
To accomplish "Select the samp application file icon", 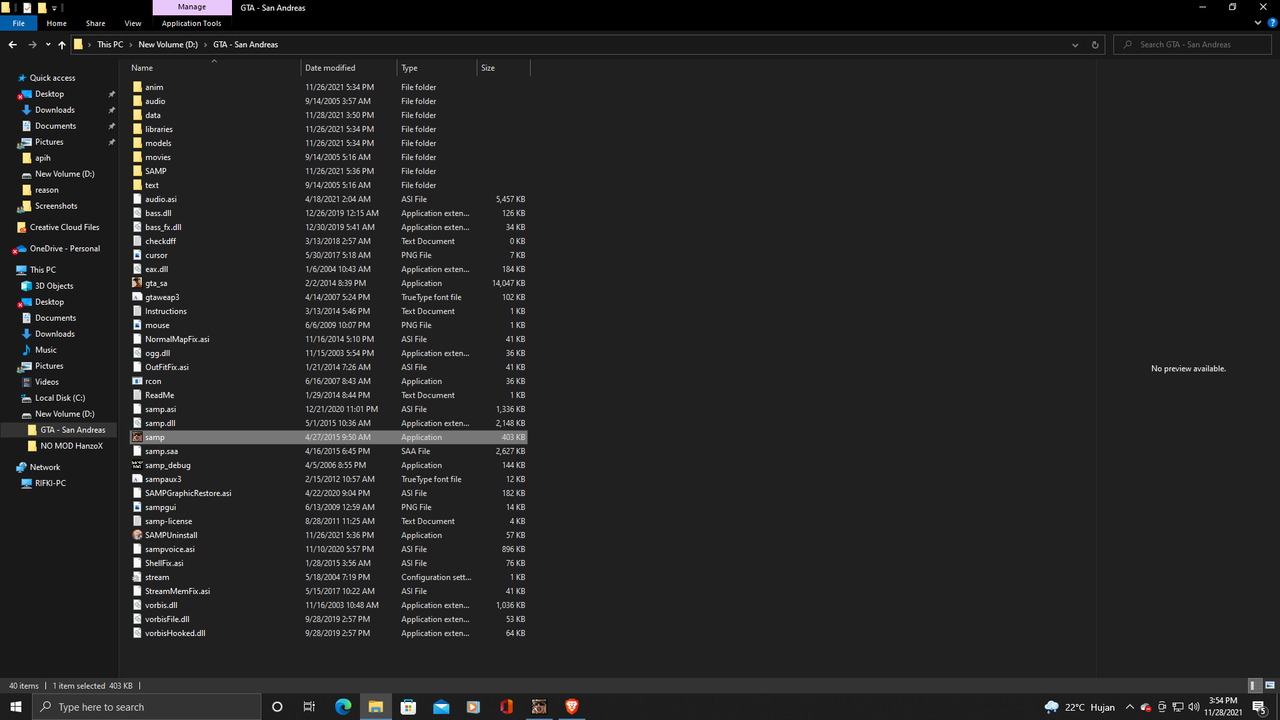I will (x=137, y=437).
